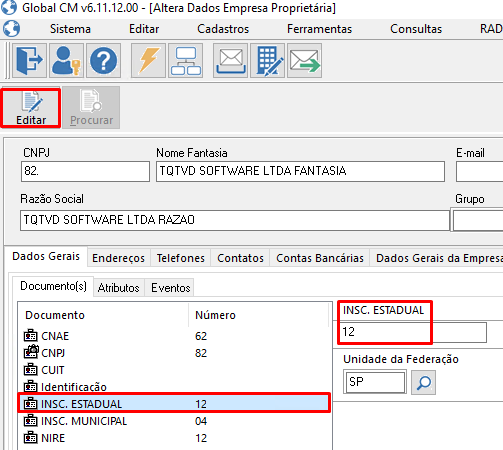Click the envelope inbox toolbar icon

230,61
